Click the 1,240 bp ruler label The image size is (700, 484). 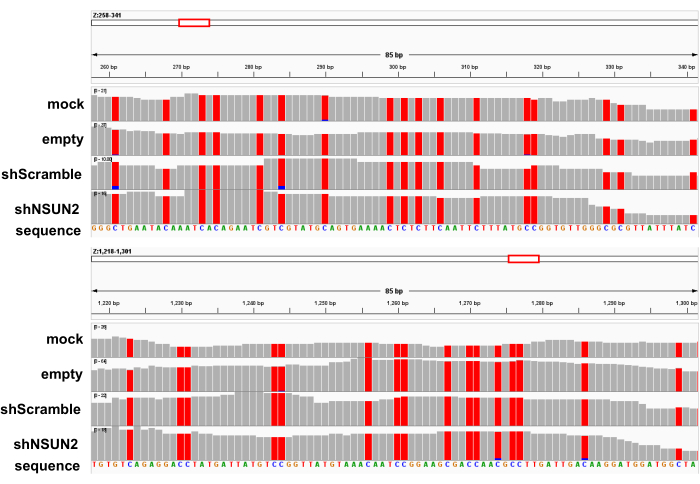point(253,303)
